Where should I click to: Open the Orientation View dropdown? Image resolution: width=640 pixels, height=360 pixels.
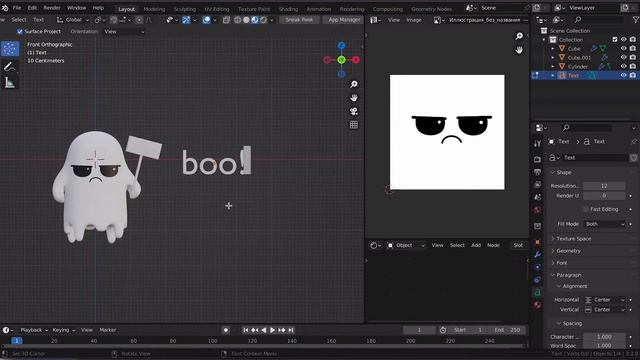[124, 31]
